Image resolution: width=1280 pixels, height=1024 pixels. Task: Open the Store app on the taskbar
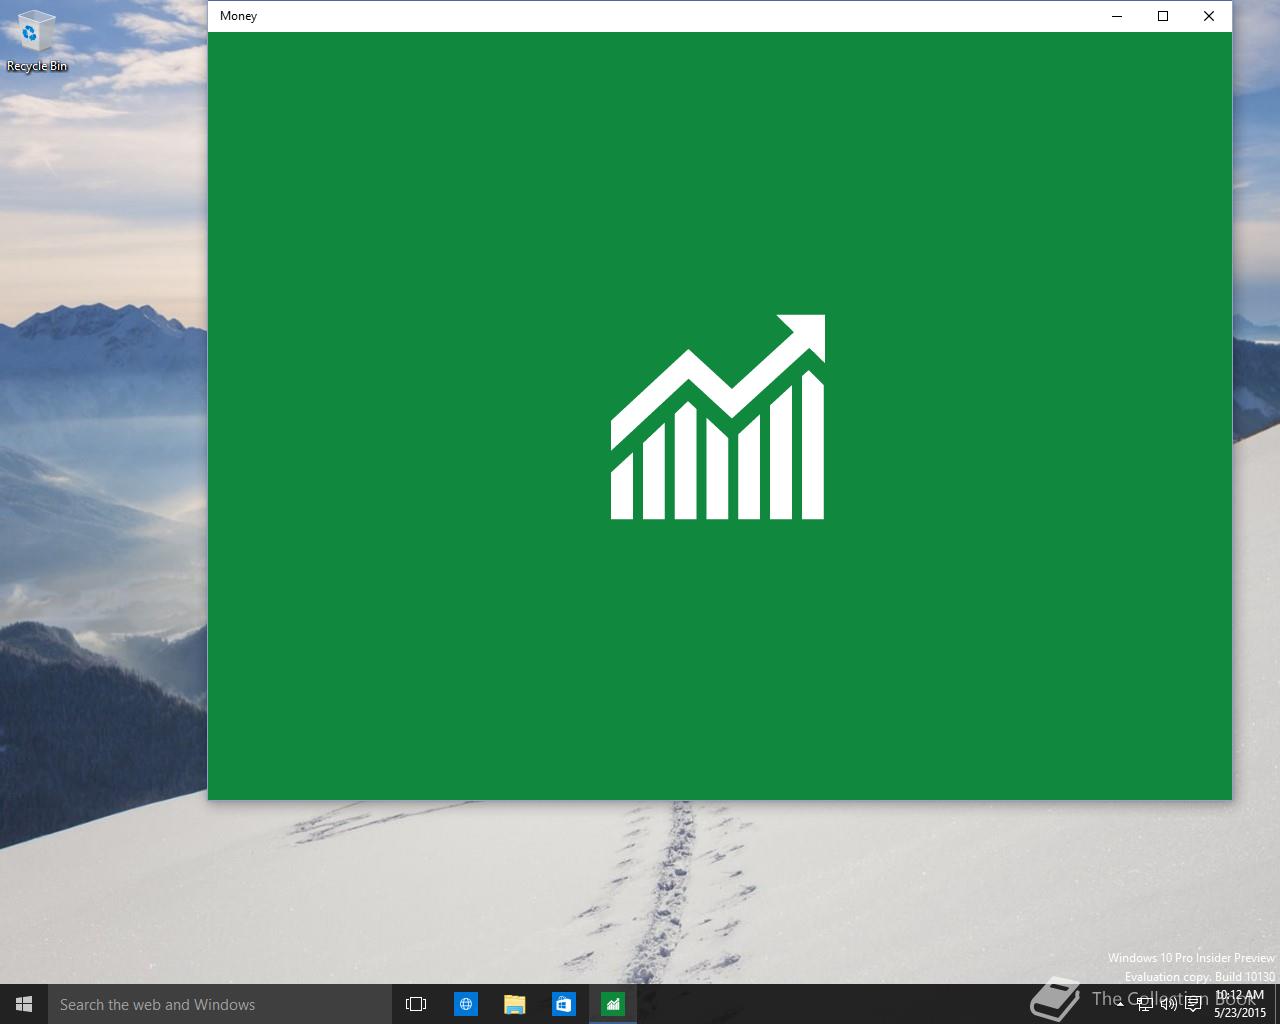pos(564,1004)
